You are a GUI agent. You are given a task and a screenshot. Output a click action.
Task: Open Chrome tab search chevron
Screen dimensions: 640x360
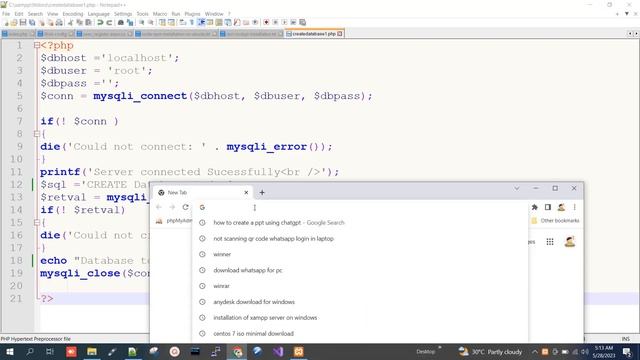(x=516, y=189)
